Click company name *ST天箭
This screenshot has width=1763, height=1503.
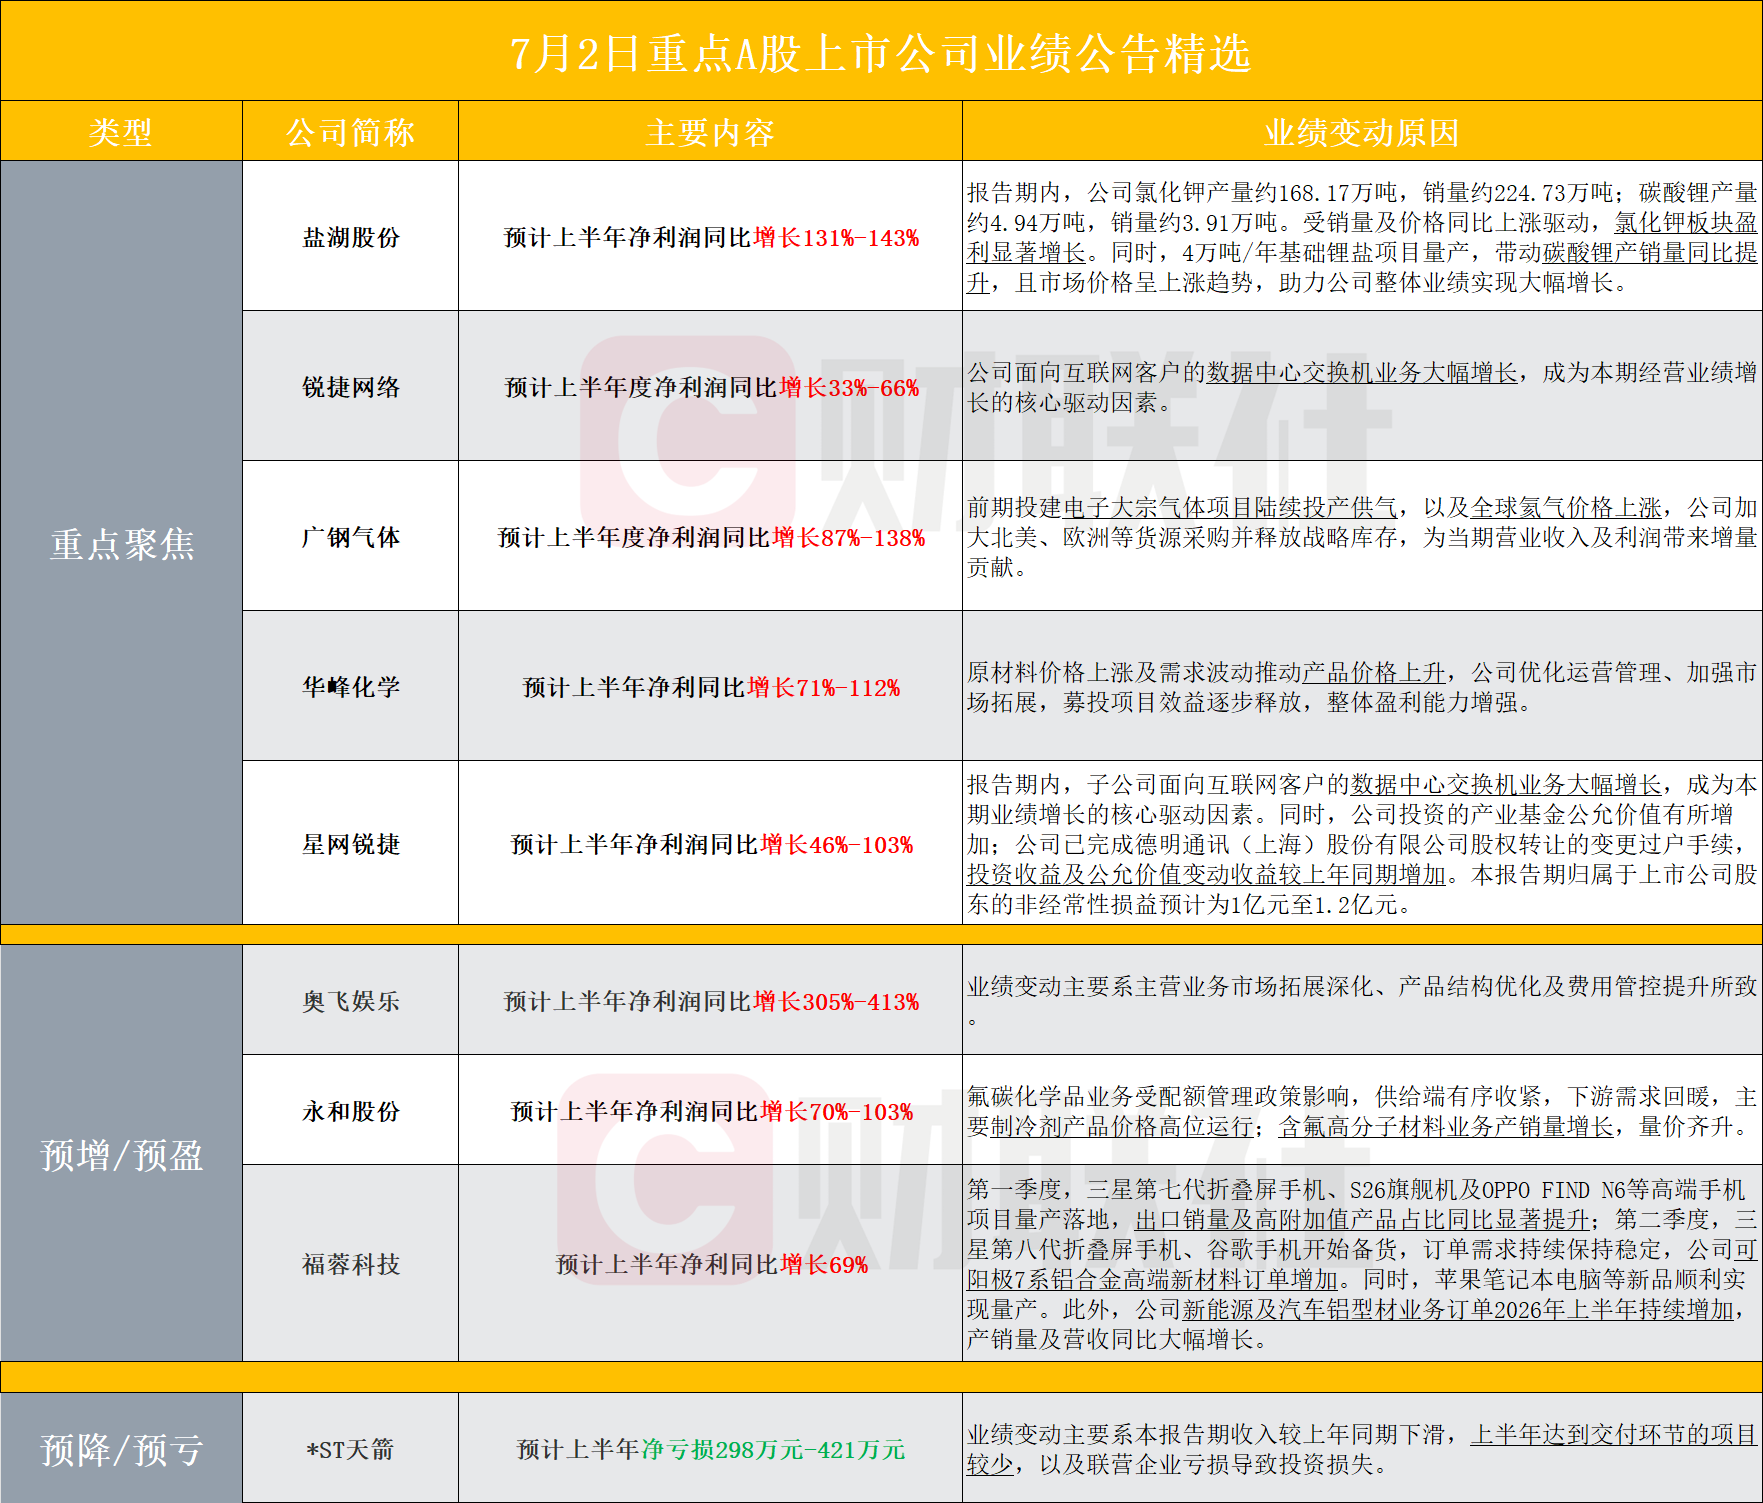click(x=351, y=1450)
